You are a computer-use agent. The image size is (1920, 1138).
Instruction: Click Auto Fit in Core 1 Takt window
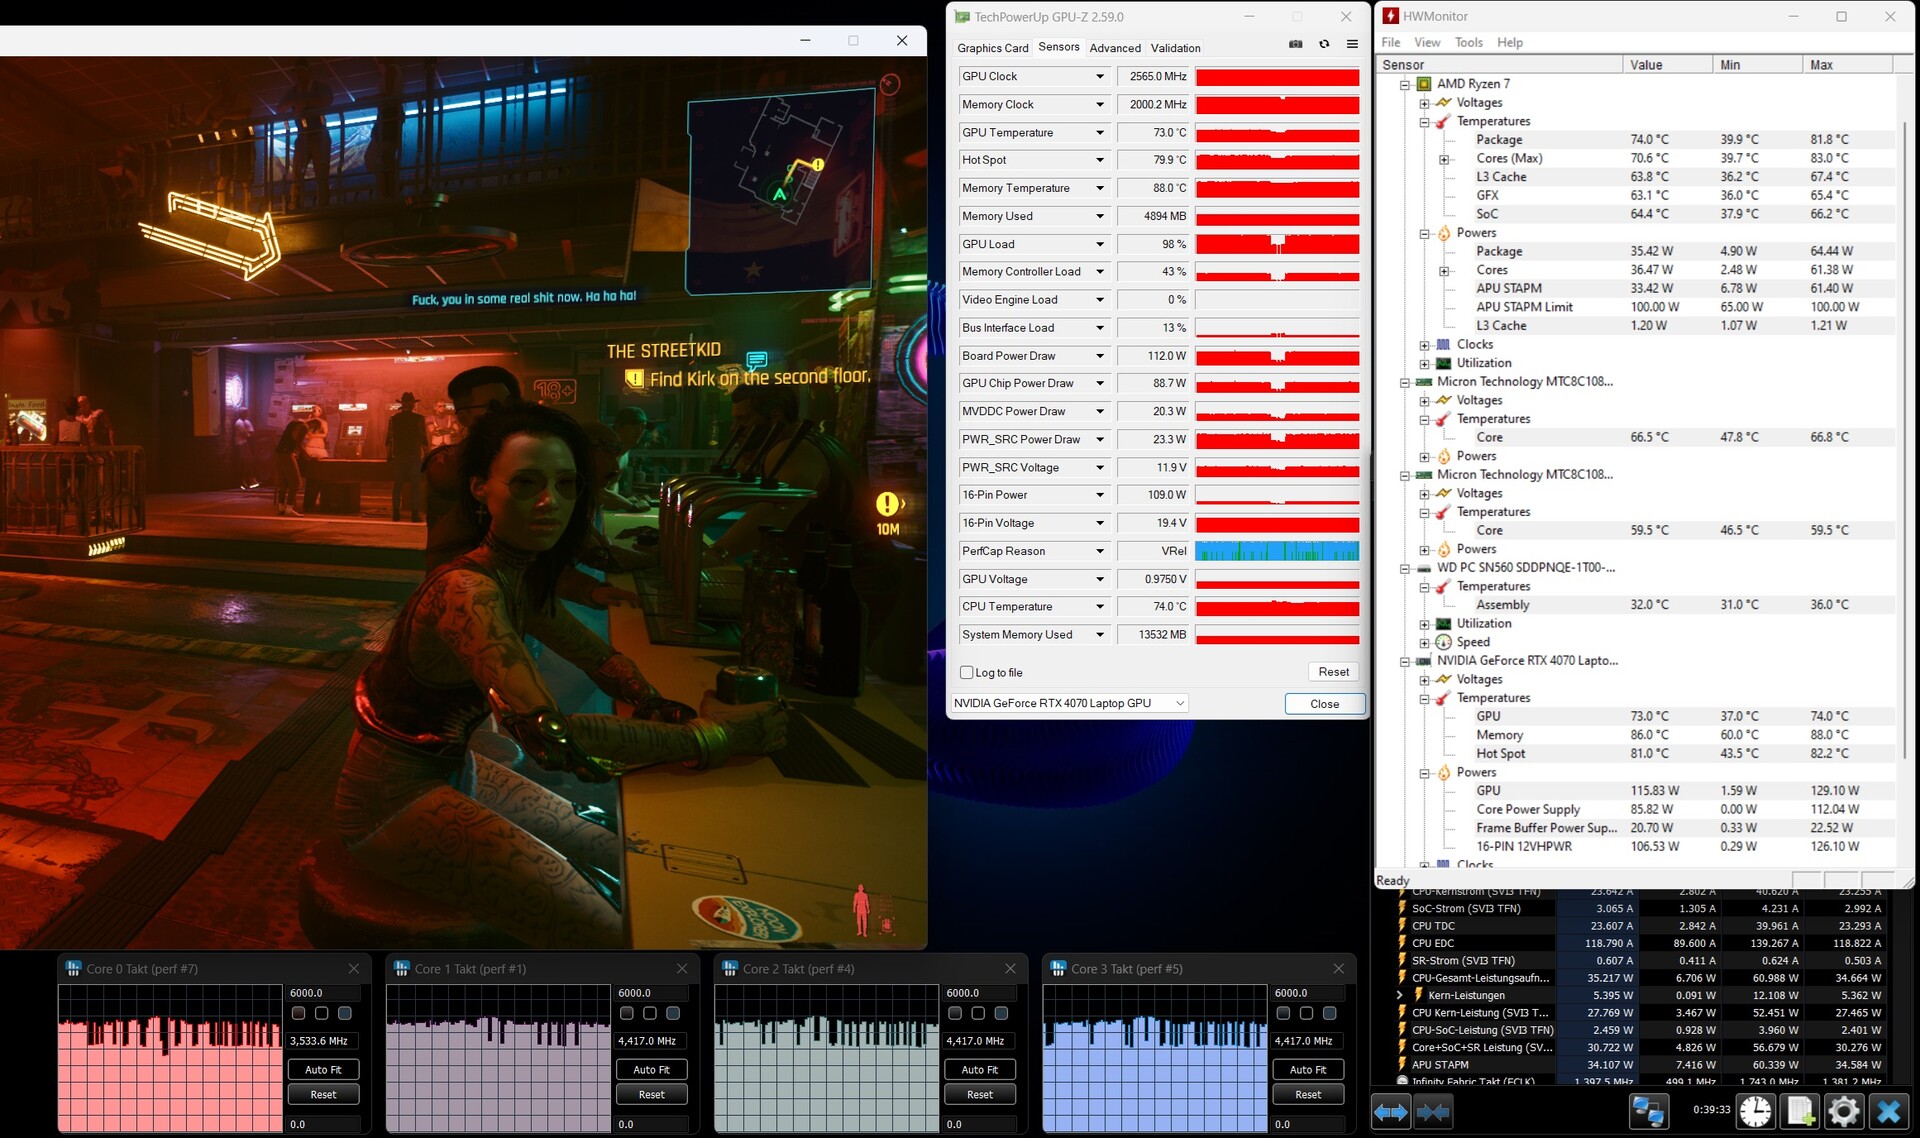coord(651,1069)
